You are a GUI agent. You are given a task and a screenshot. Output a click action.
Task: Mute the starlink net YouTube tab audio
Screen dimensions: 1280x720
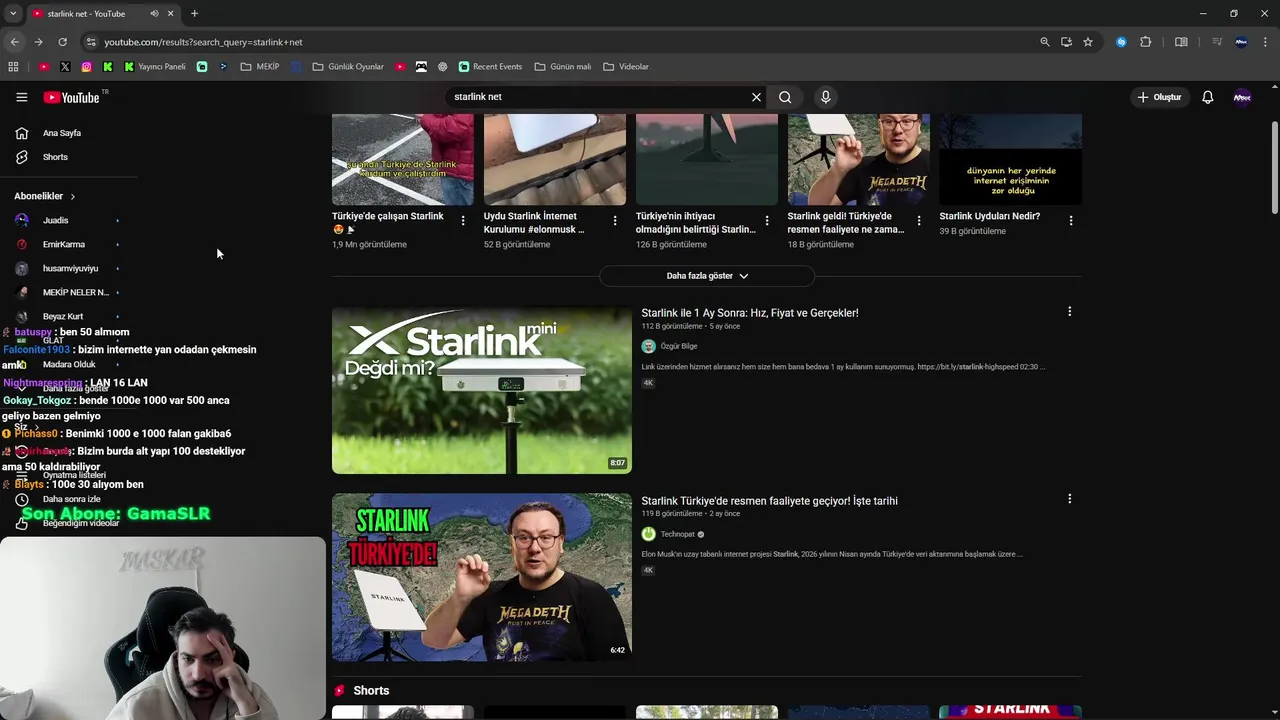[x=154, y=14]
